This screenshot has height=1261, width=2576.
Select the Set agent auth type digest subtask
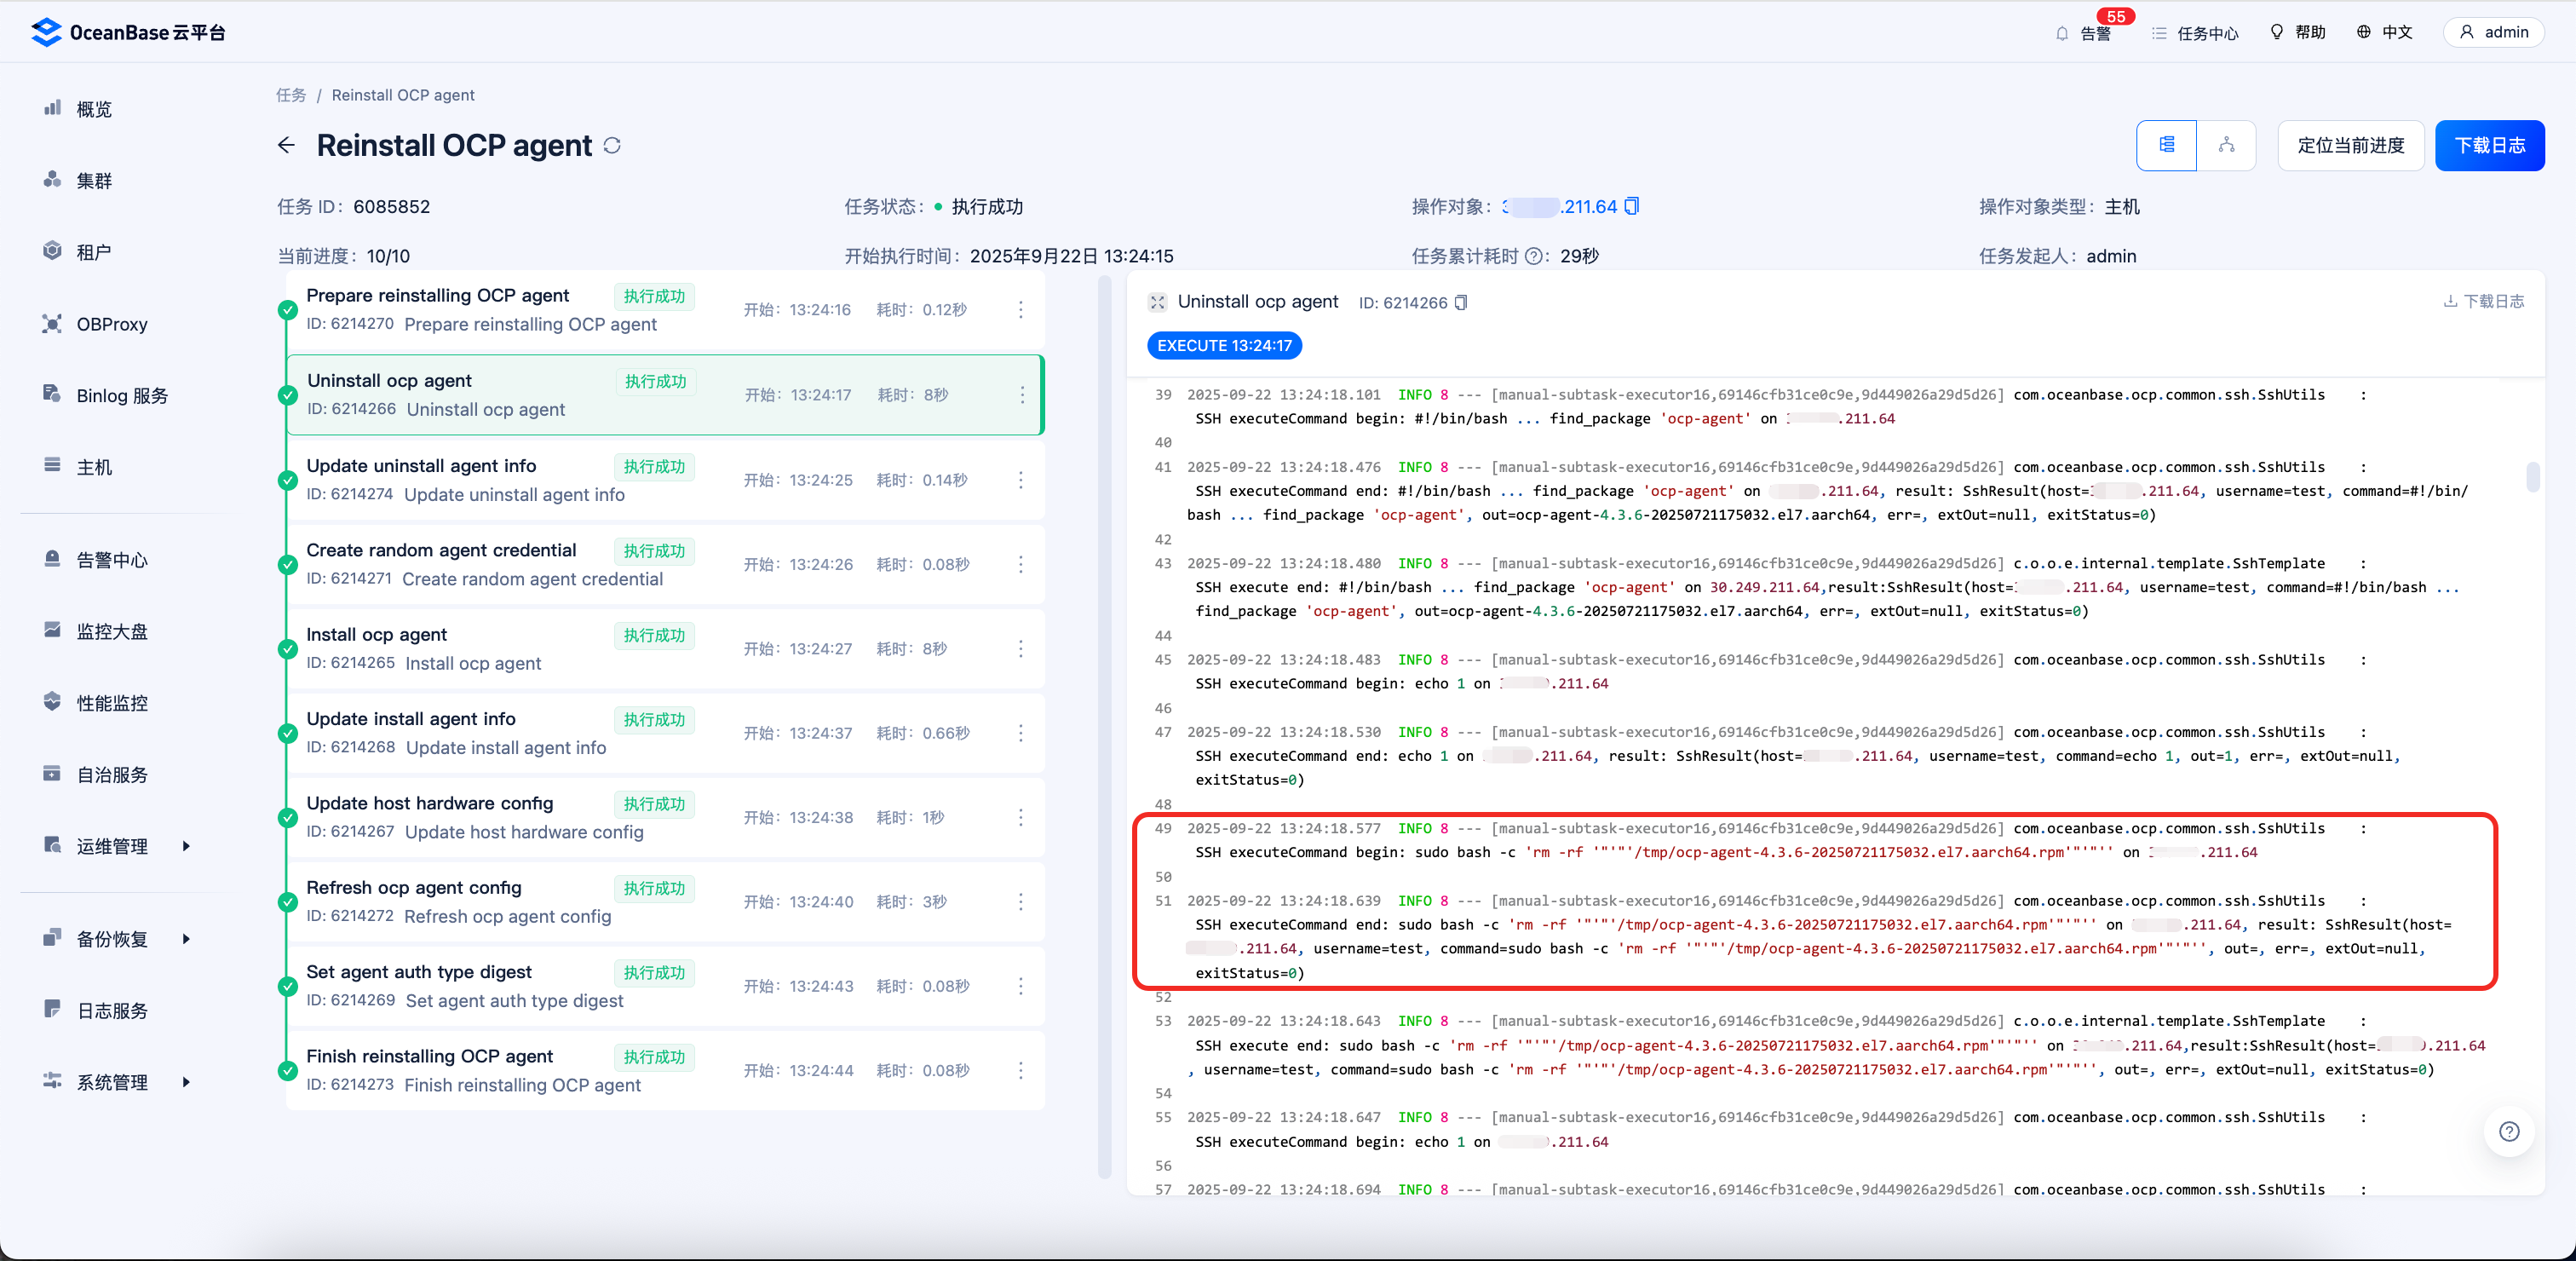665,986
